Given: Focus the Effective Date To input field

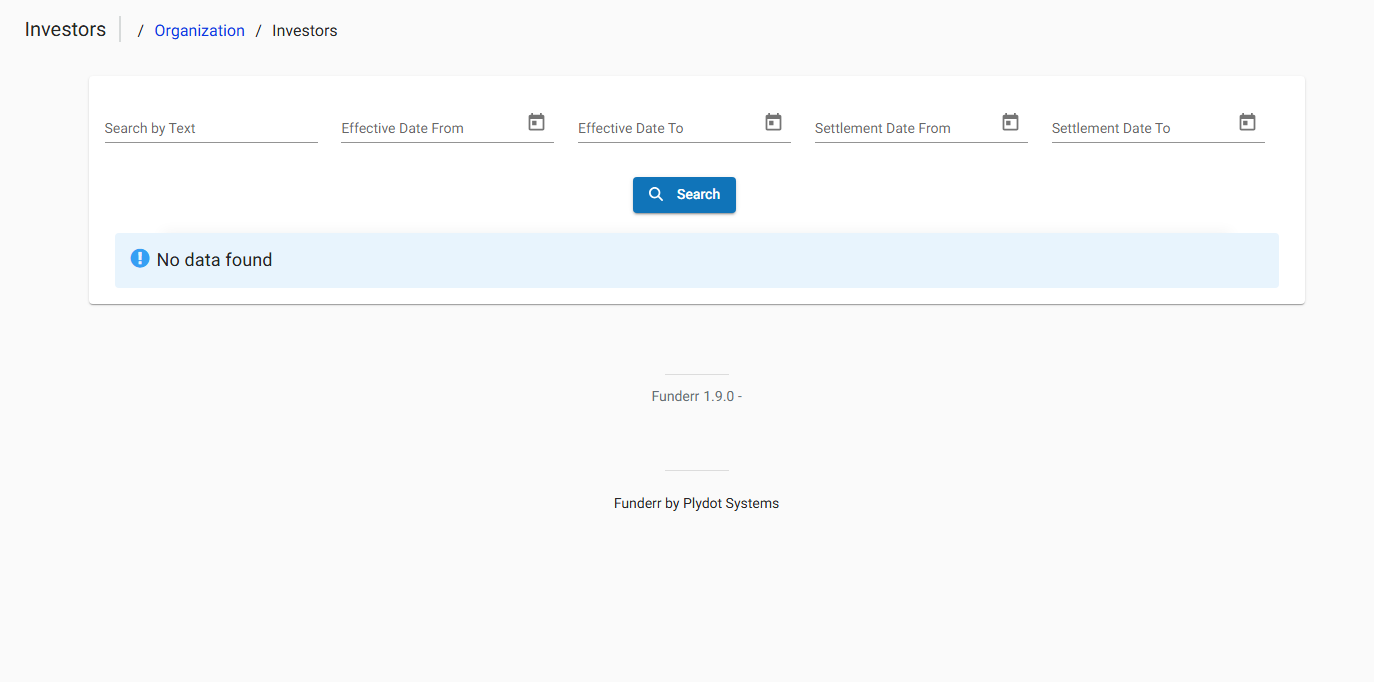Looking at the screenshot, I should tap(665, 128).
